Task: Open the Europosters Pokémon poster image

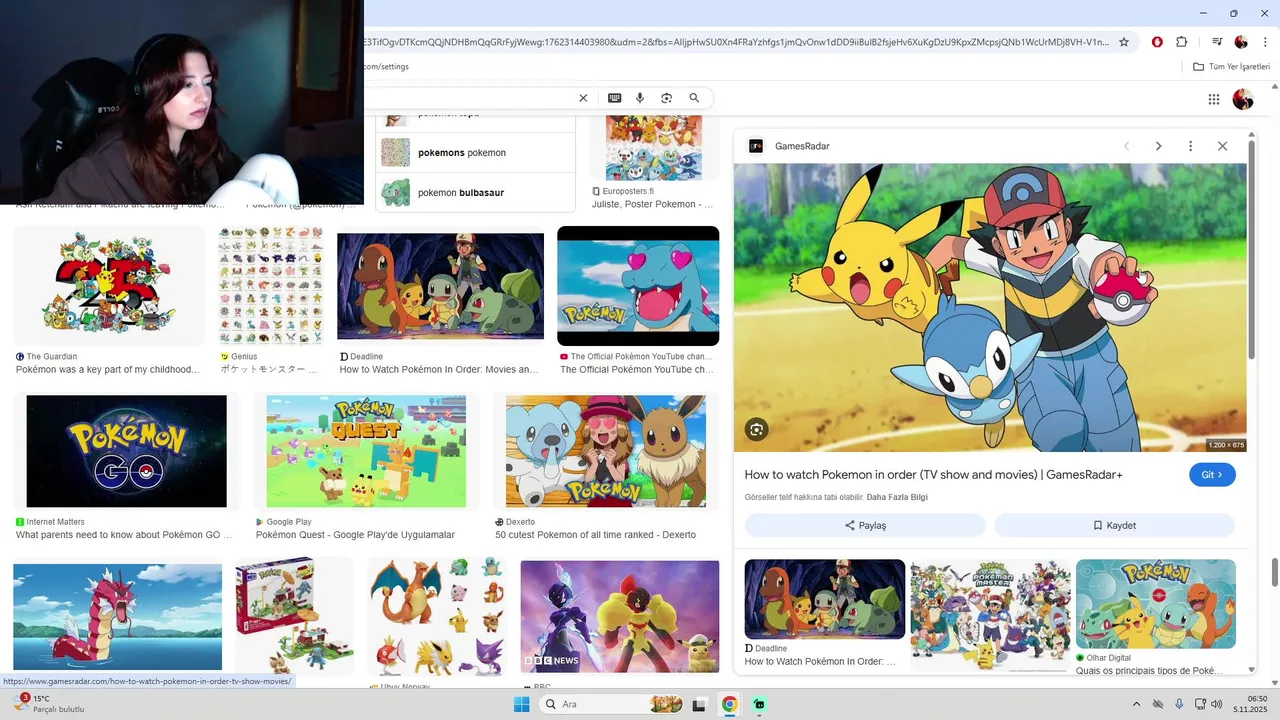Action: click(653, 147)
